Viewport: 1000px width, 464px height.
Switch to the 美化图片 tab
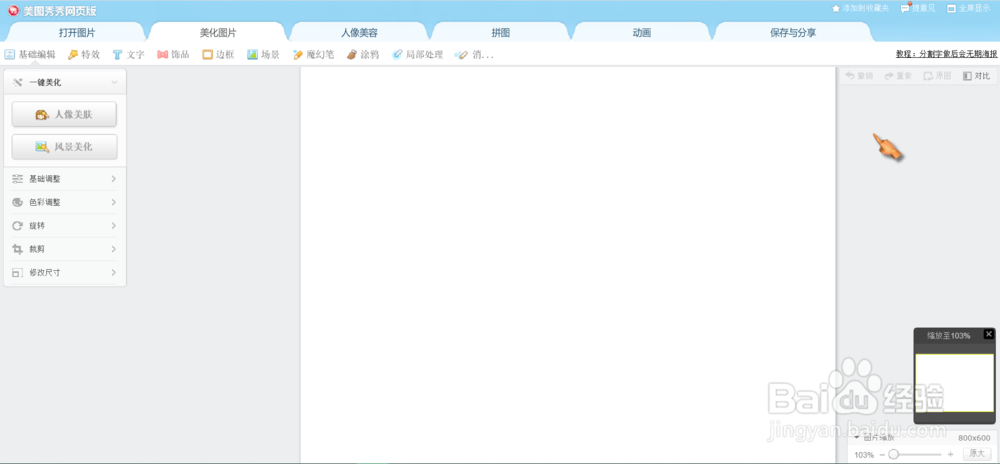click(x=217, y=33)
